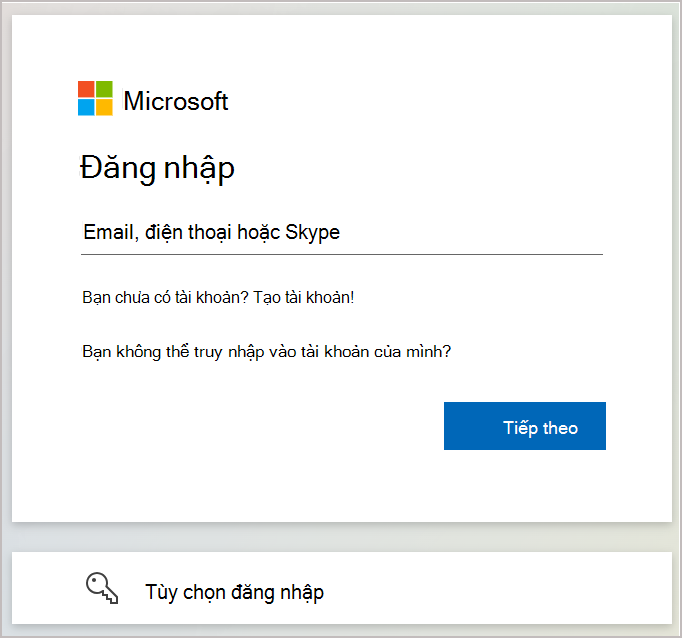The height and width of the screenshot is (638, 682).
Task: Click the red square of Microsoft logo
Action: tap(86, 90)
